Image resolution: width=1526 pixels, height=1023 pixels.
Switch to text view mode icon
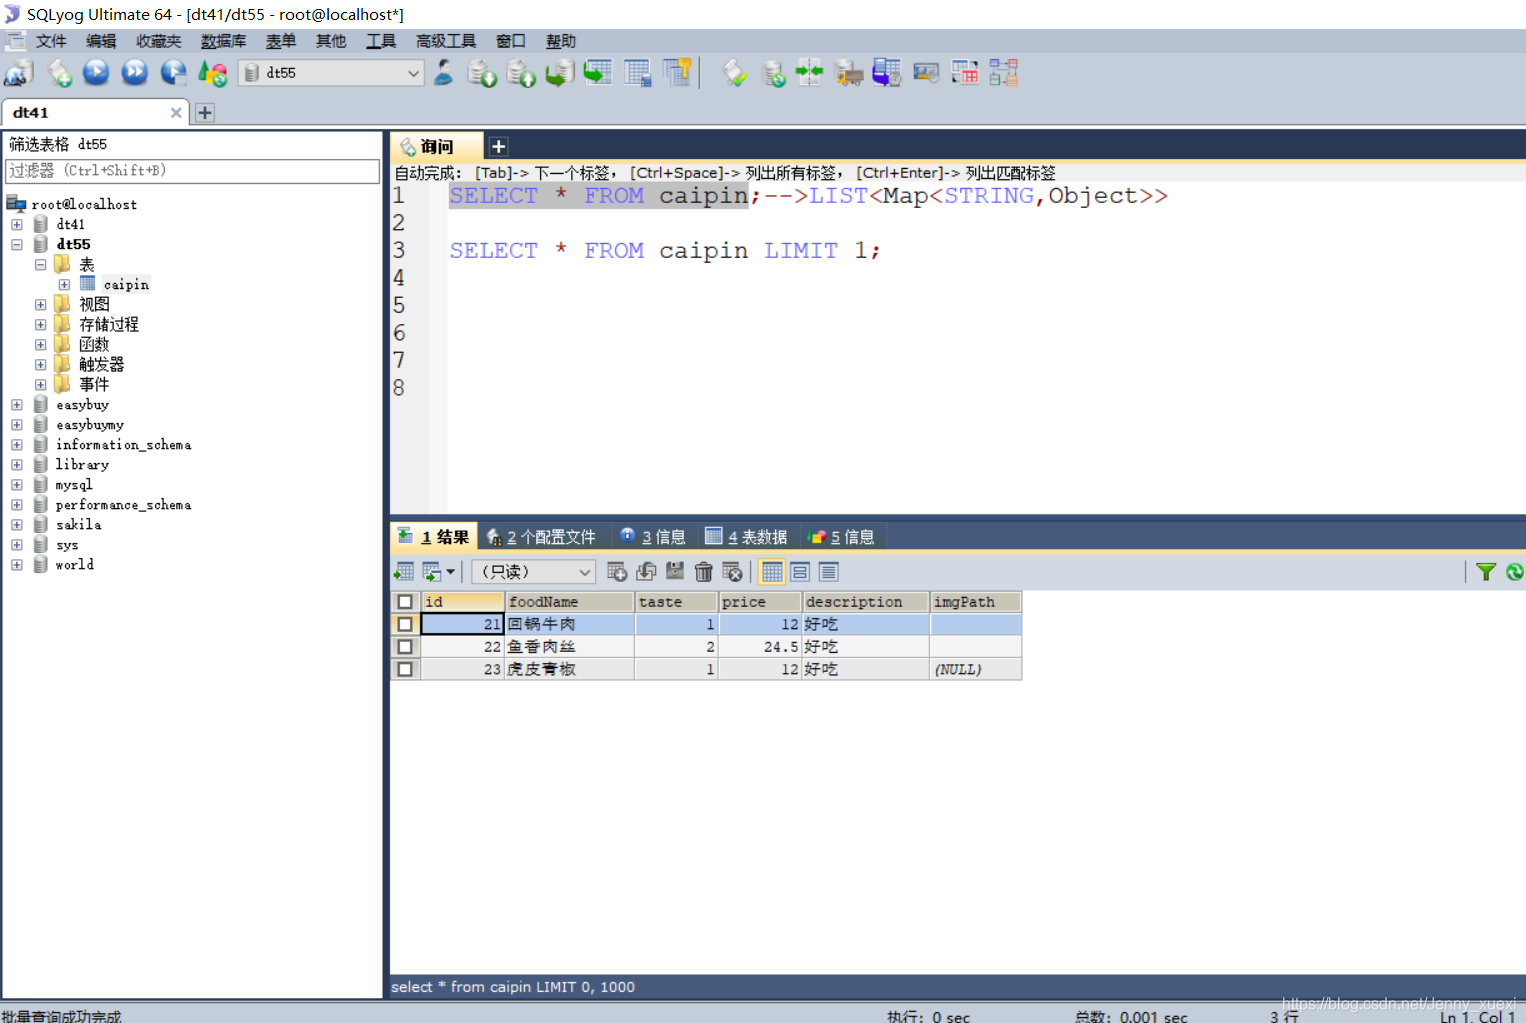pyautogui.click(x=828, y=571)
